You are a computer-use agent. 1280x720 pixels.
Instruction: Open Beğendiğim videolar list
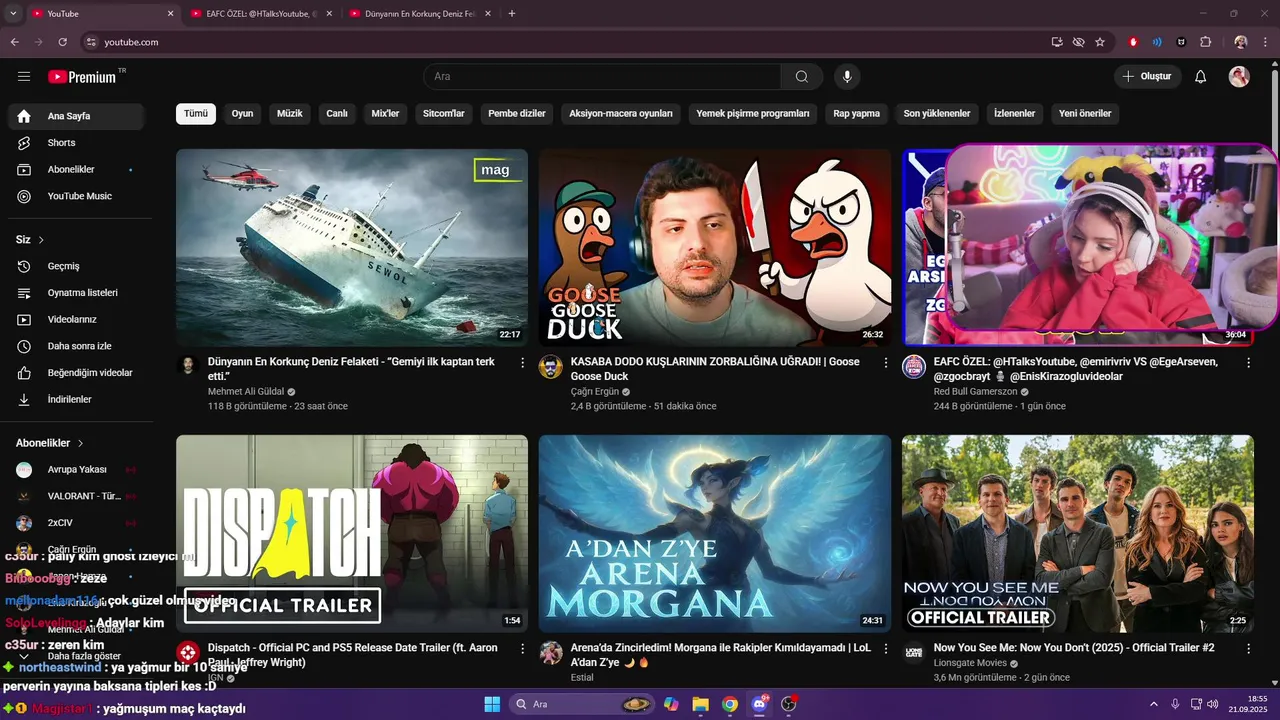point(76,373)
